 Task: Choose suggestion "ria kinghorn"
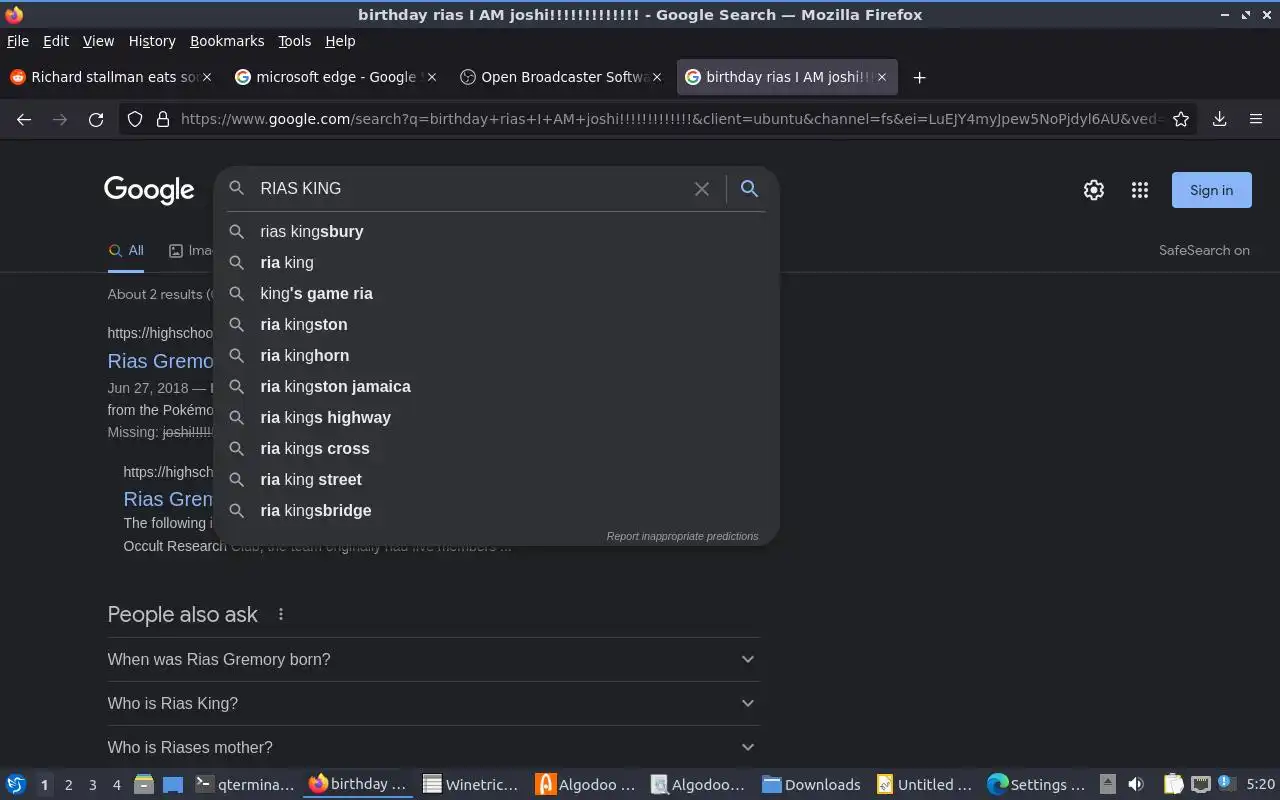click(496, 355)
